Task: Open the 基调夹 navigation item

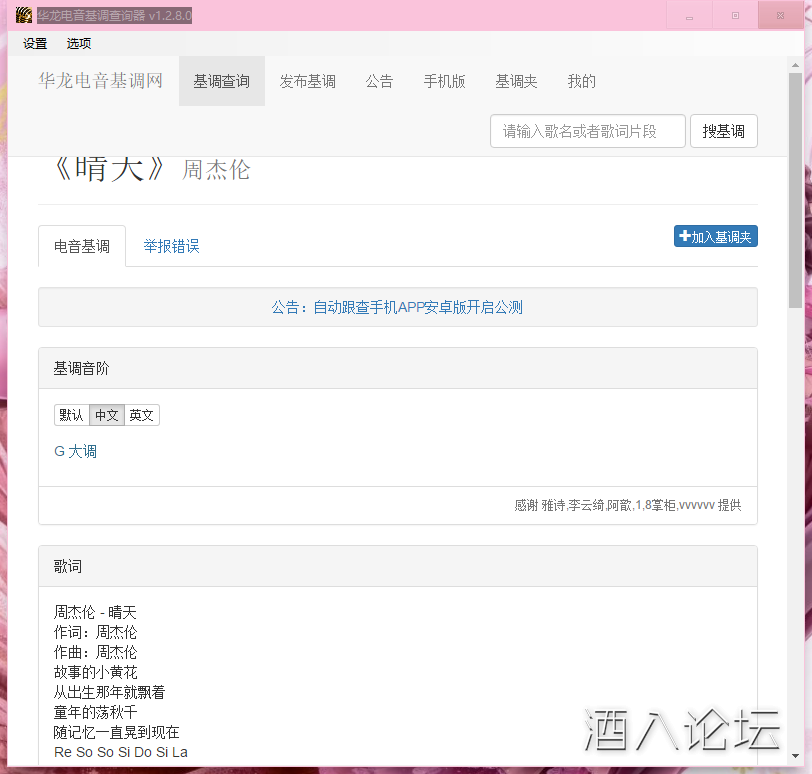Action: click(x=516, y=81)
